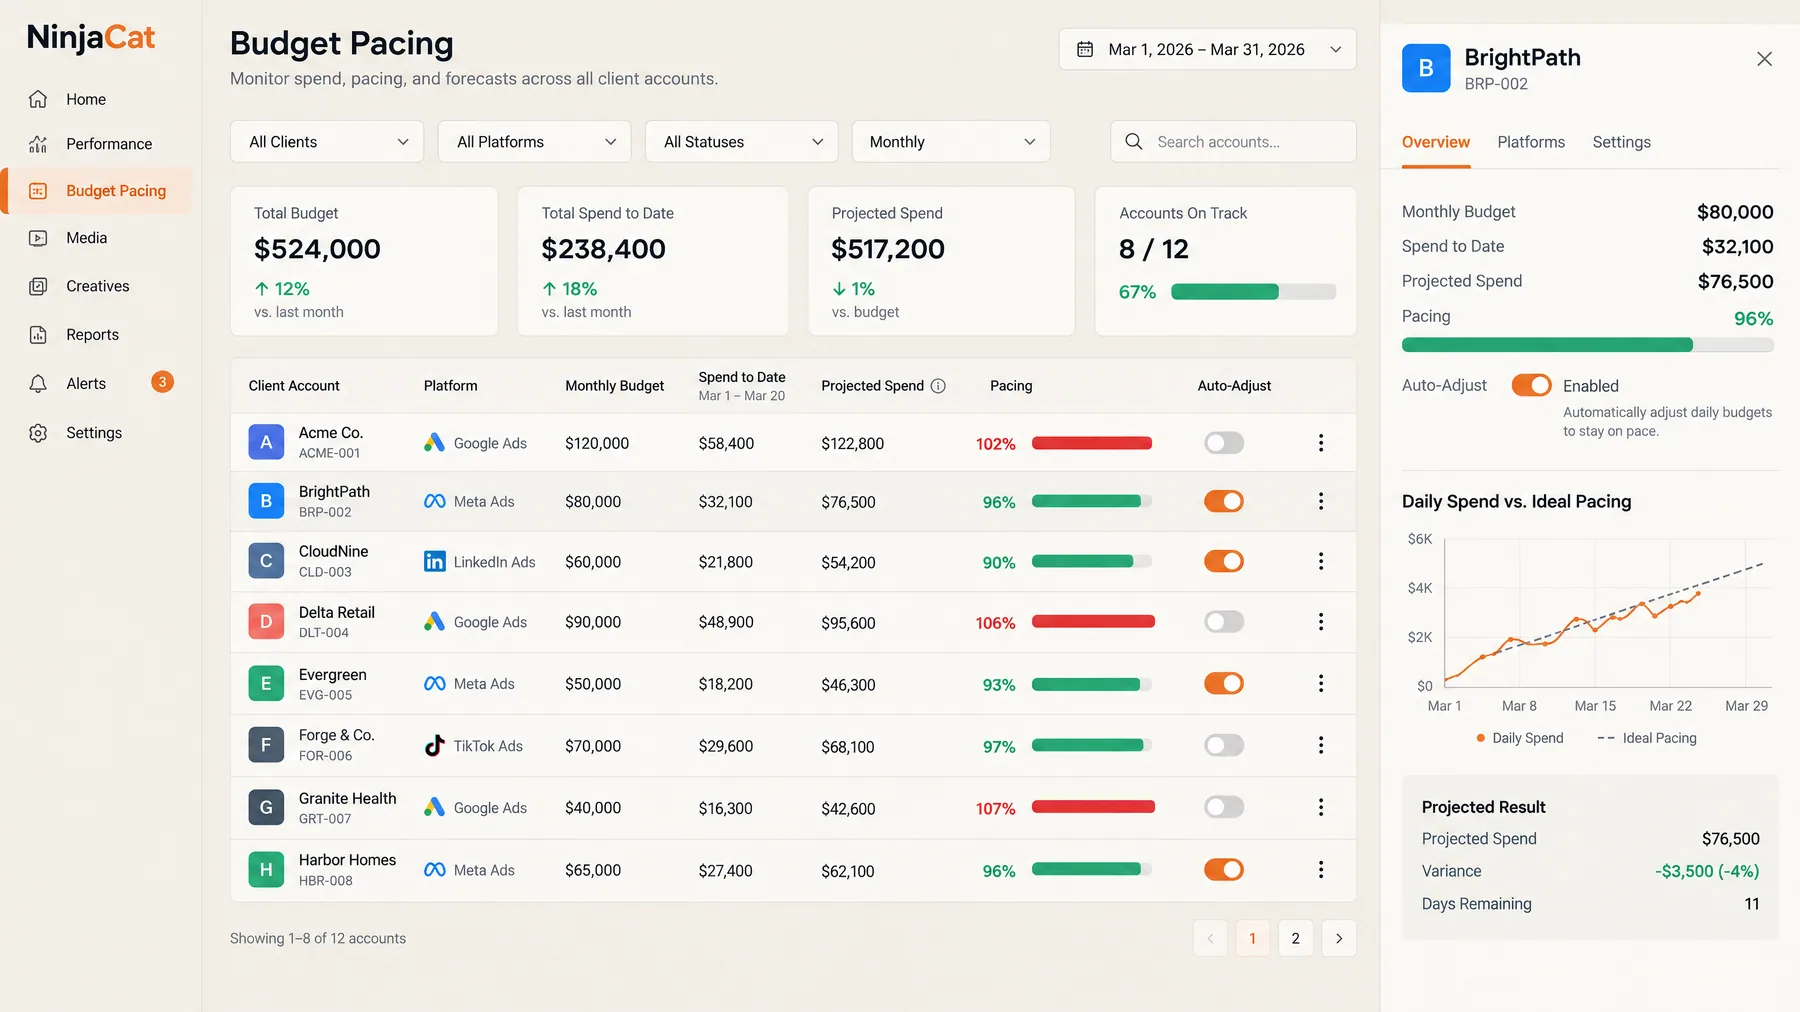Toggle Evergreen auto-adjust off
Image resolution: width=1800 pixels, height=1012 pixels.
coord(1224,684)
